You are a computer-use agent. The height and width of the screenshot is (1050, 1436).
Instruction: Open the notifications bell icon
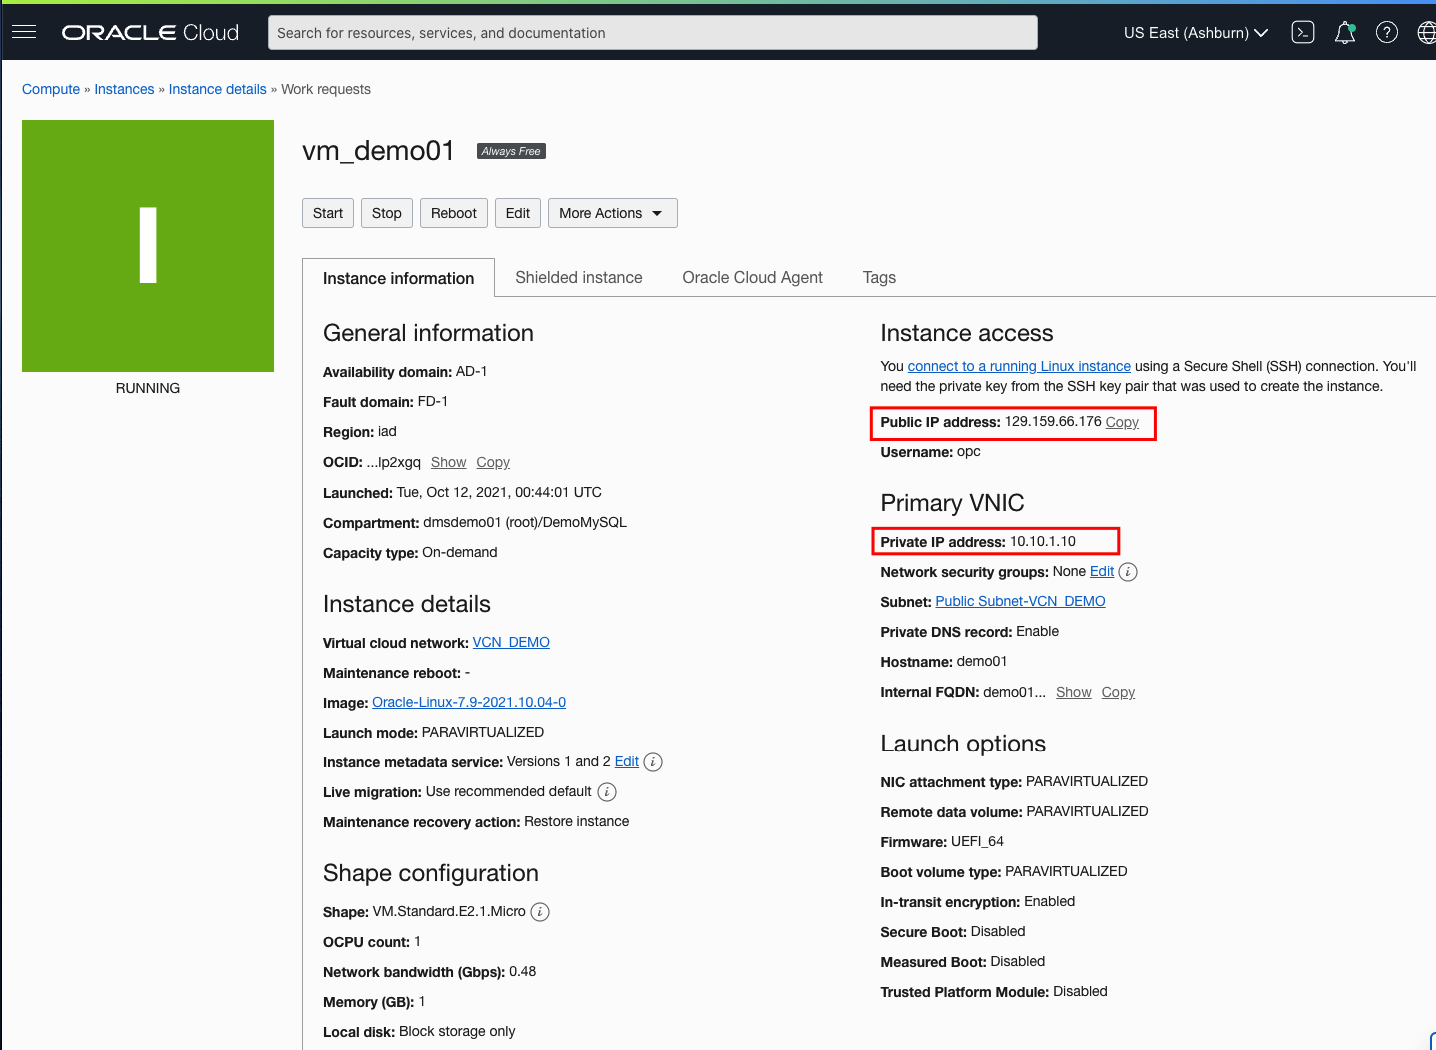[x=1345, y=33]
